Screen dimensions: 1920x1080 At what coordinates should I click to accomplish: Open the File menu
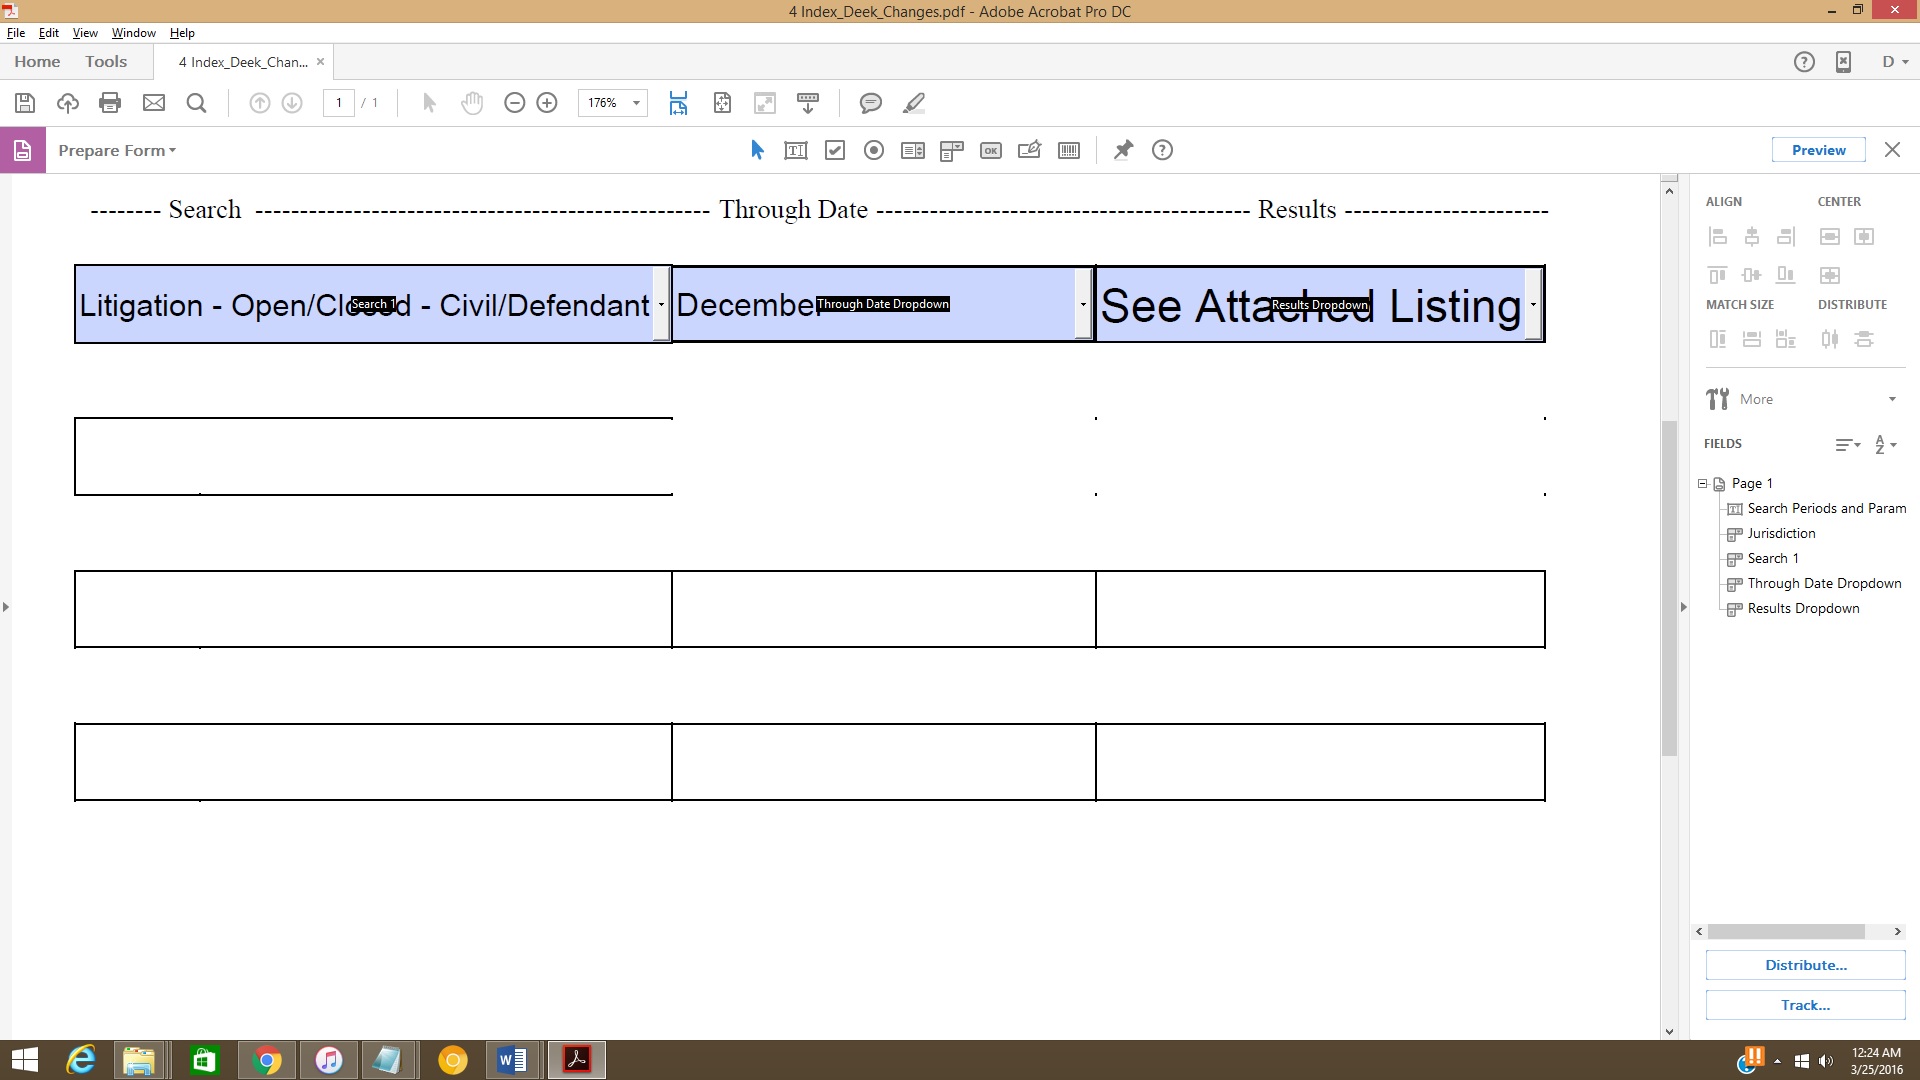(16, 33)
